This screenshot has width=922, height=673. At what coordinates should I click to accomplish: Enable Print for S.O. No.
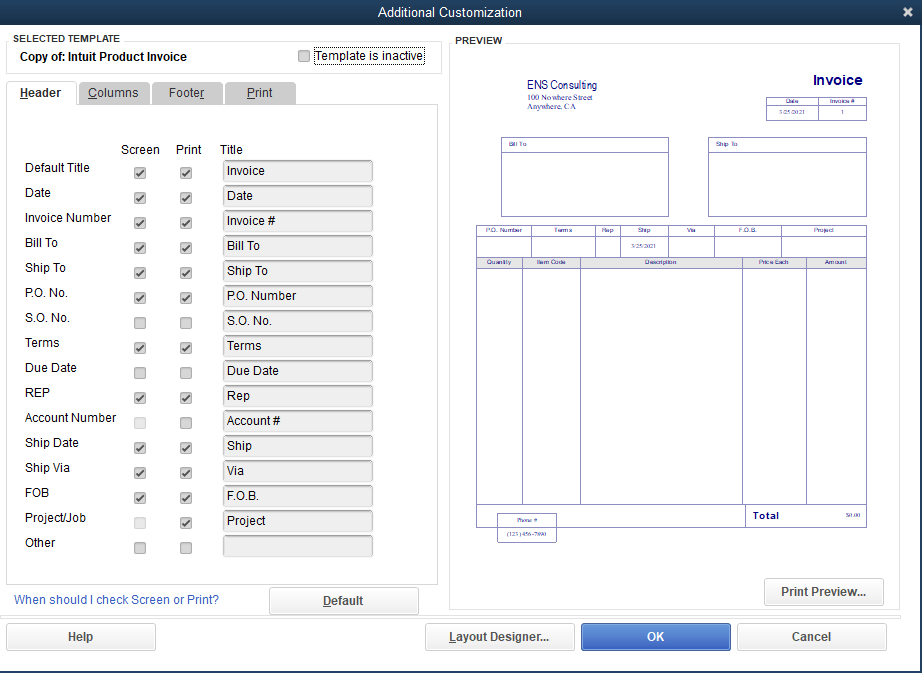point(186,323)
